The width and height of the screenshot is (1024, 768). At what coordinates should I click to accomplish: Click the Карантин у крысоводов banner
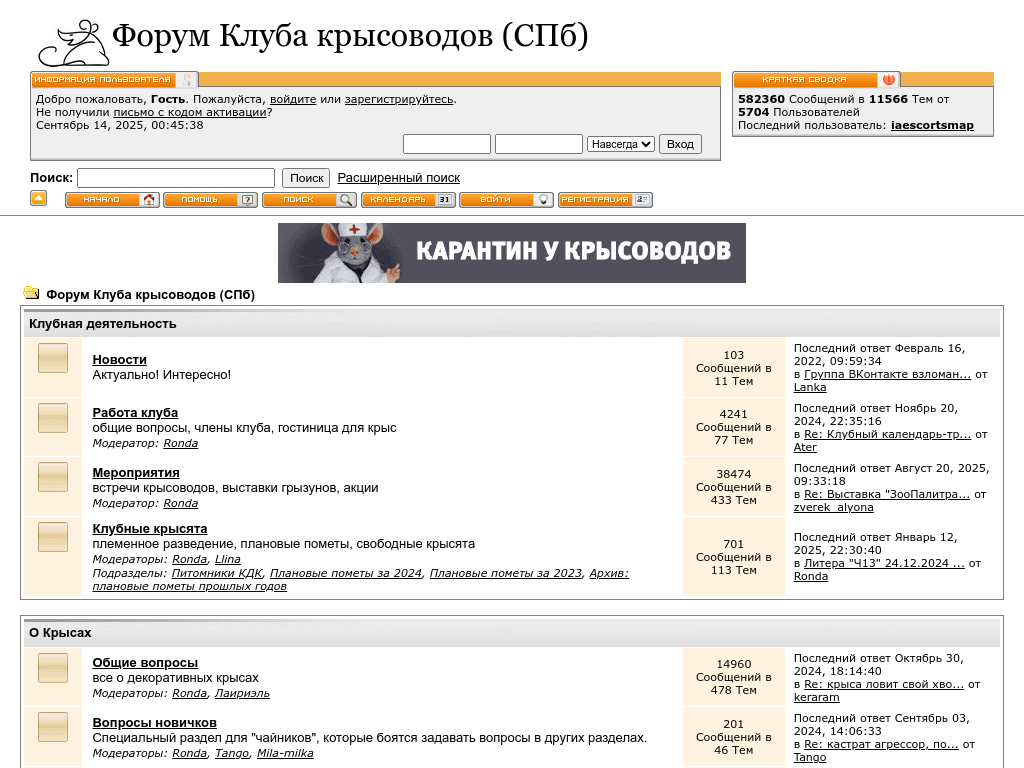click(x=511, y=253)
